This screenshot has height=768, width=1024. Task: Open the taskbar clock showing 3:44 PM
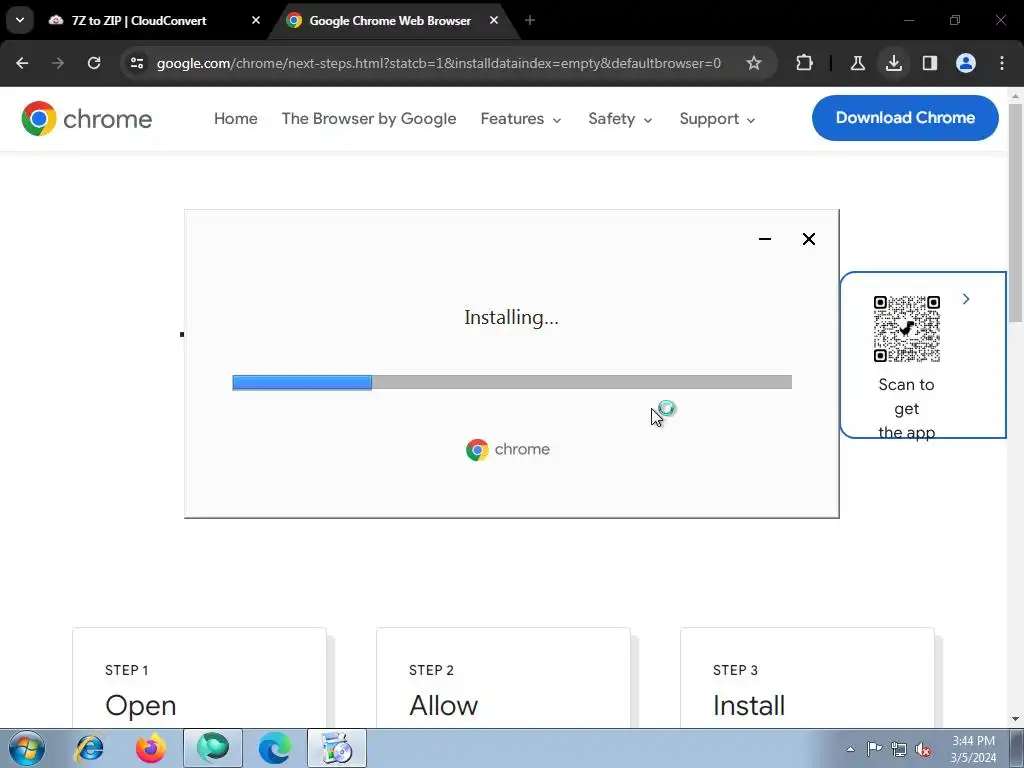[x=974, y=749]
